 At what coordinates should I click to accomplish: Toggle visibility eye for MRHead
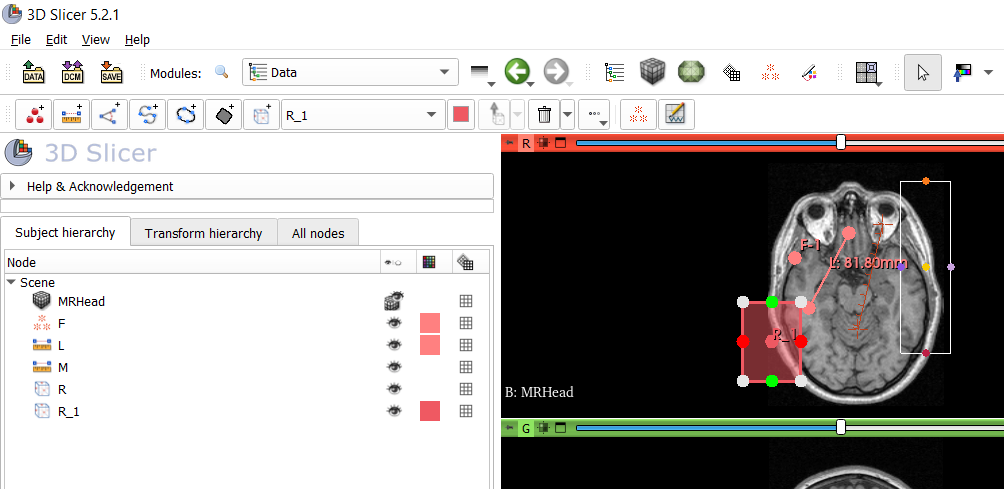(x=394, y=301)
